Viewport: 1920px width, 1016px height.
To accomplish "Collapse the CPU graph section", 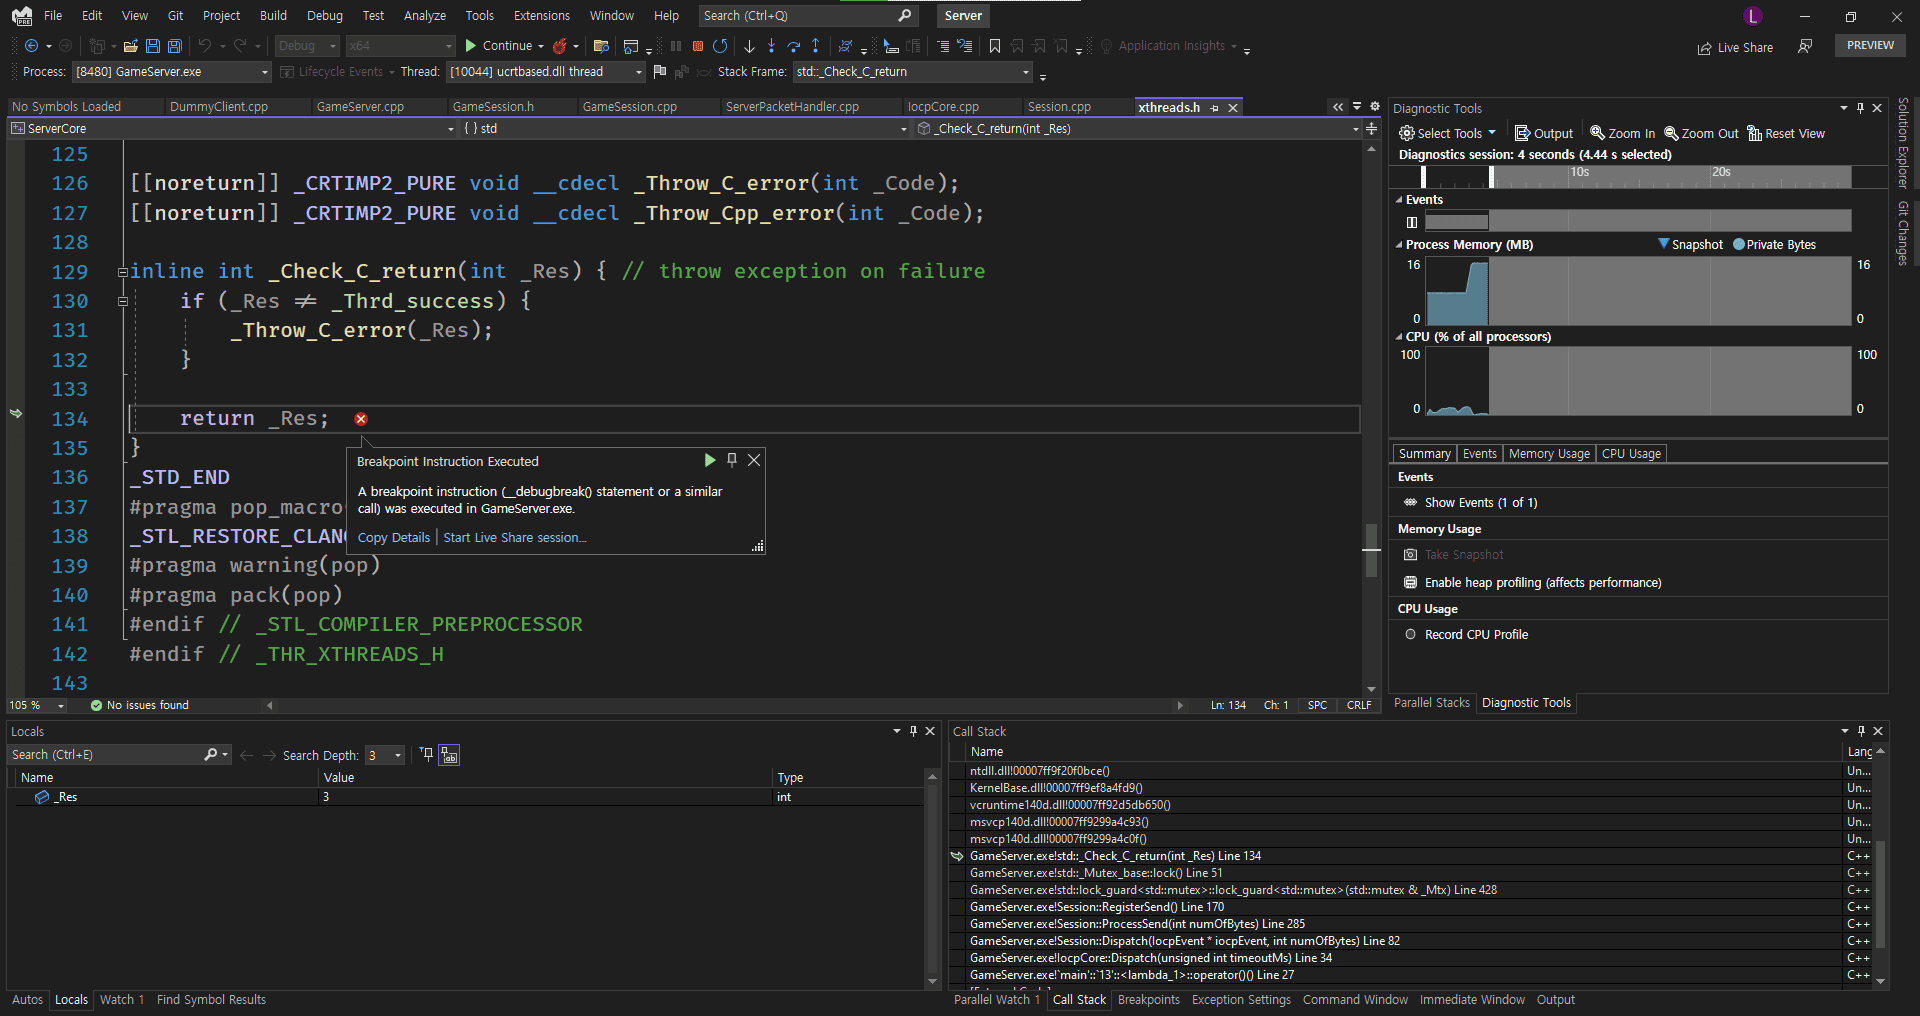I will coord(1399,337).
